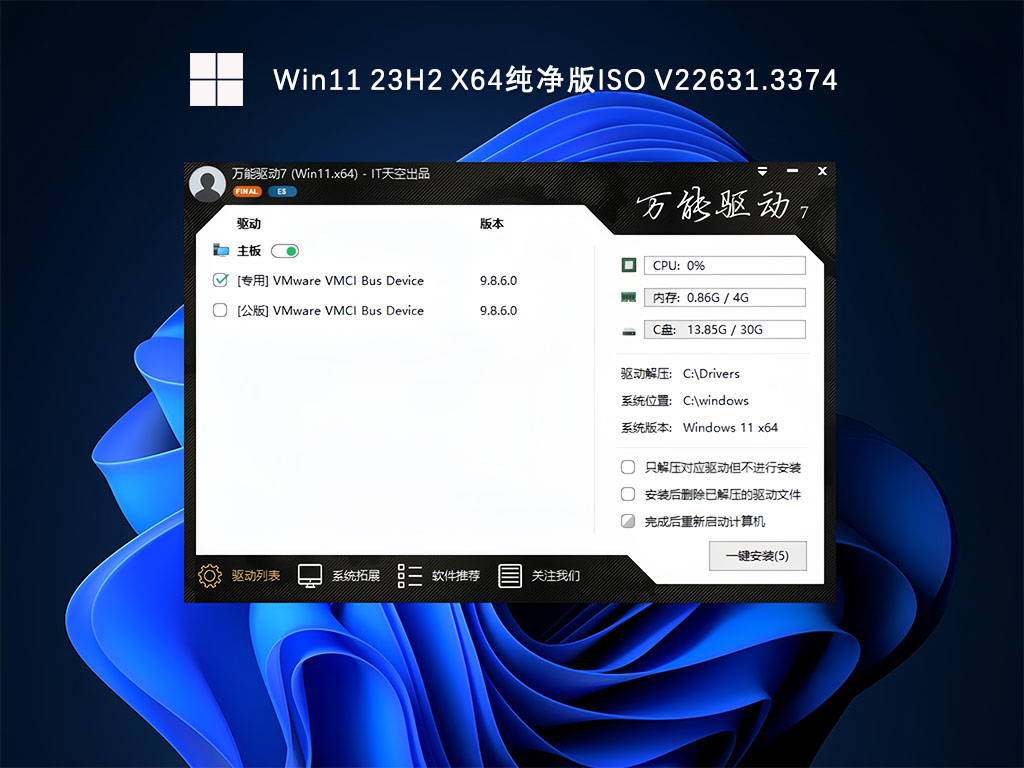This screenshot has width=1024, height=768.
Task: Toggle the 主板 driver switch off
Action: [x=285, y=251]
